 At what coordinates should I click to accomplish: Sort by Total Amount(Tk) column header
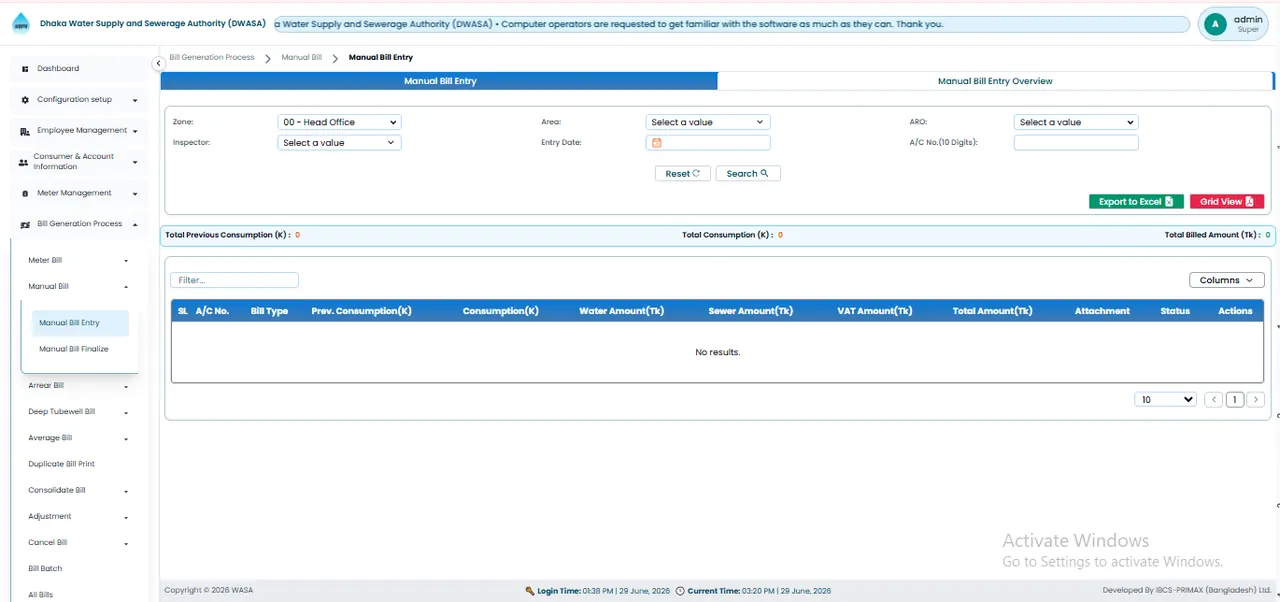click(x=992, y=311)
